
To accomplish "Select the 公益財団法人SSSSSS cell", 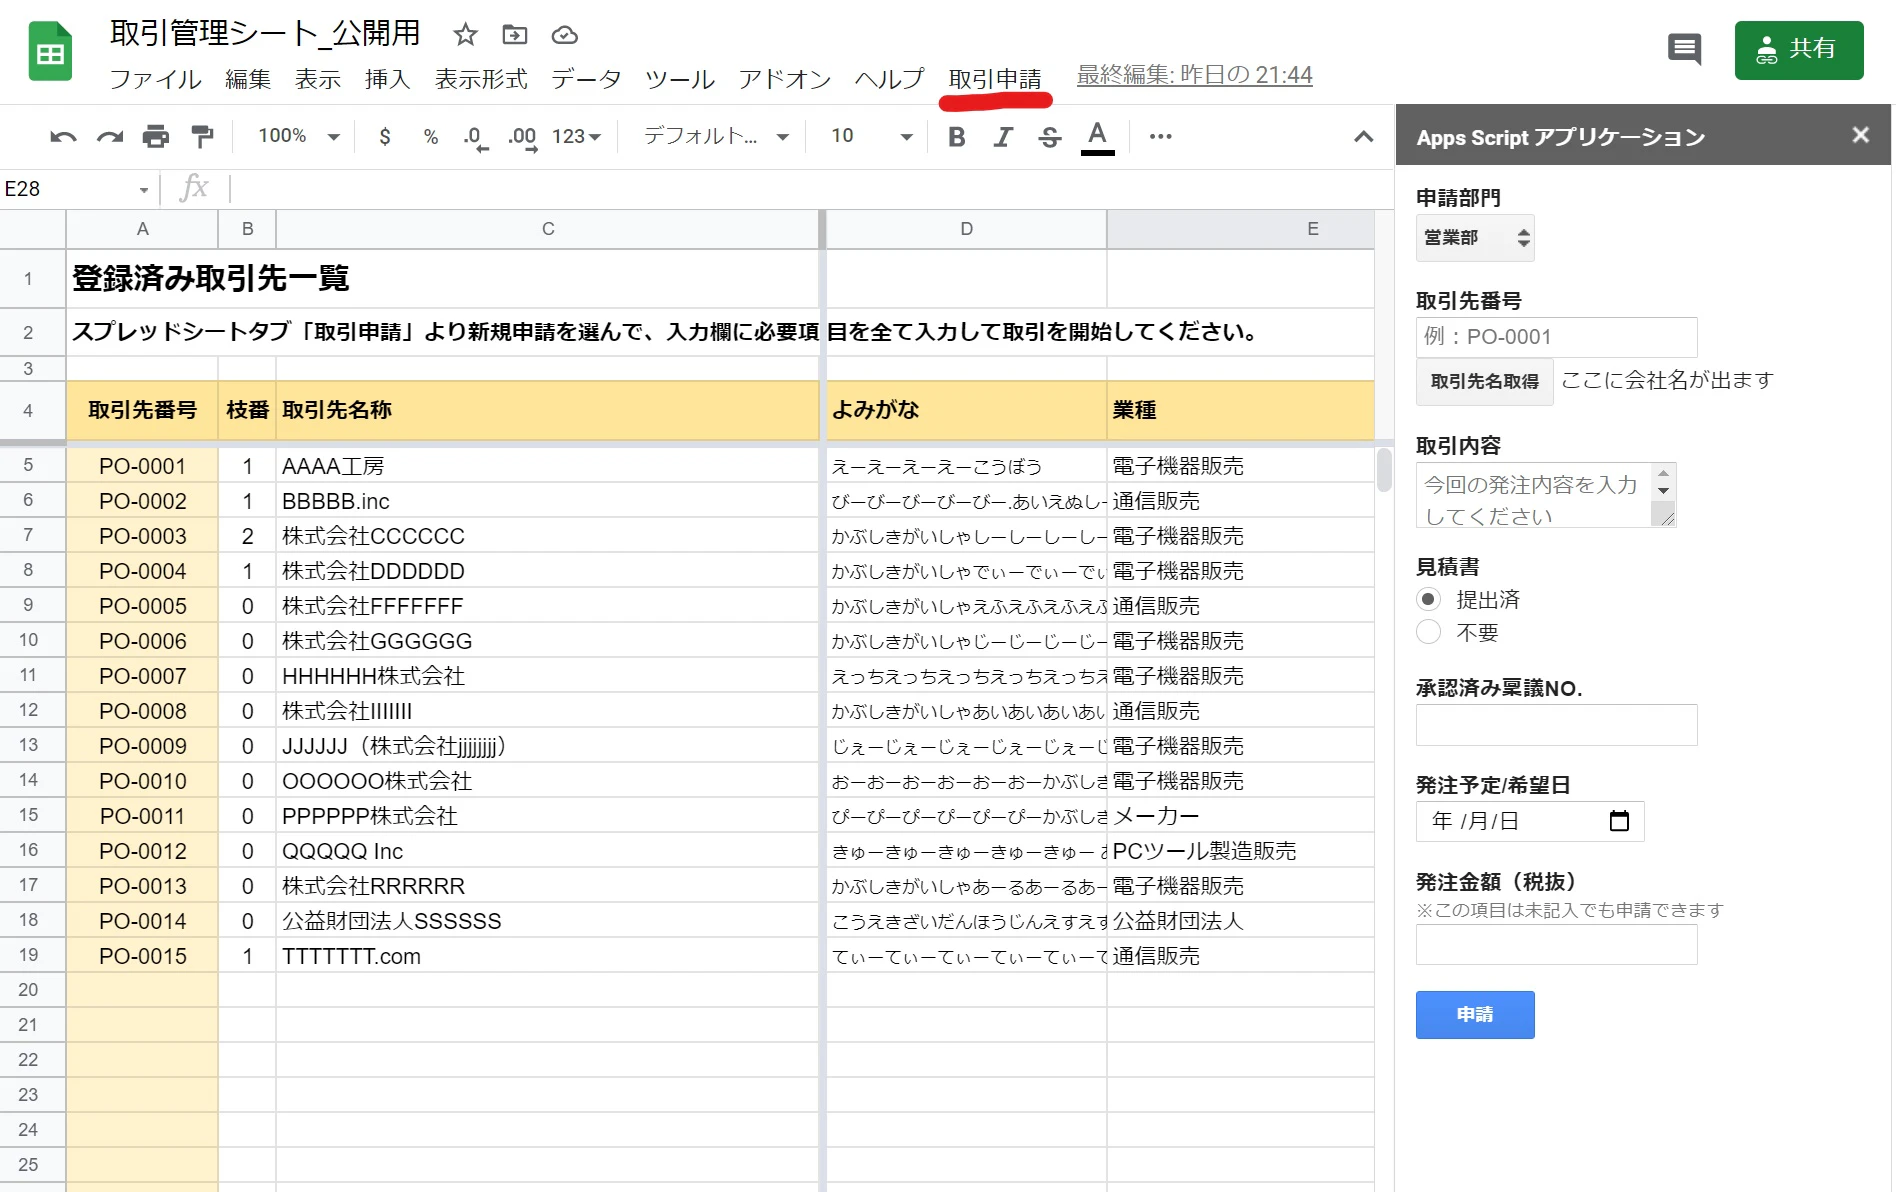I will pyautogui.click(x=548, y=921).
